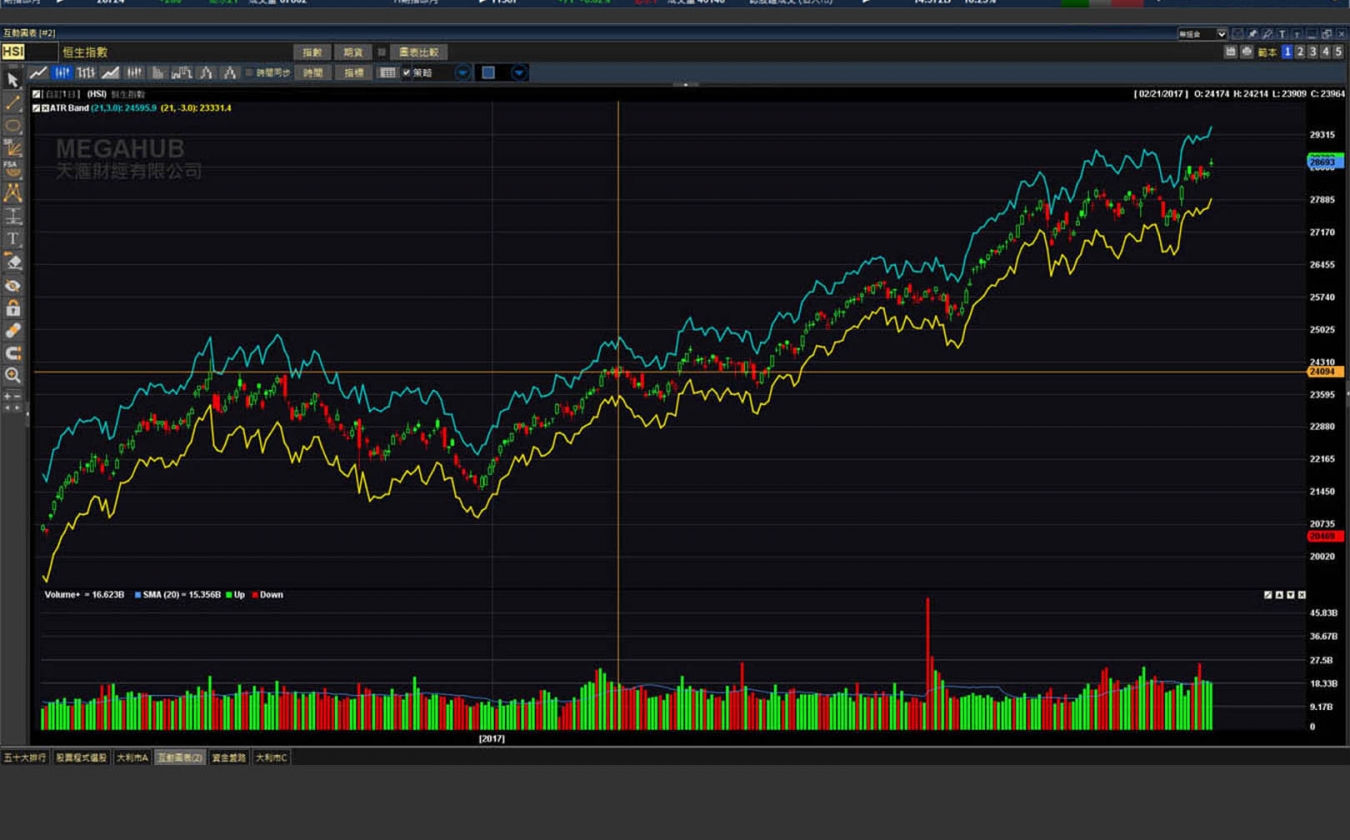Select the SR fan lines tool
Screen dimensions: 1350x840
pos(13,147)
